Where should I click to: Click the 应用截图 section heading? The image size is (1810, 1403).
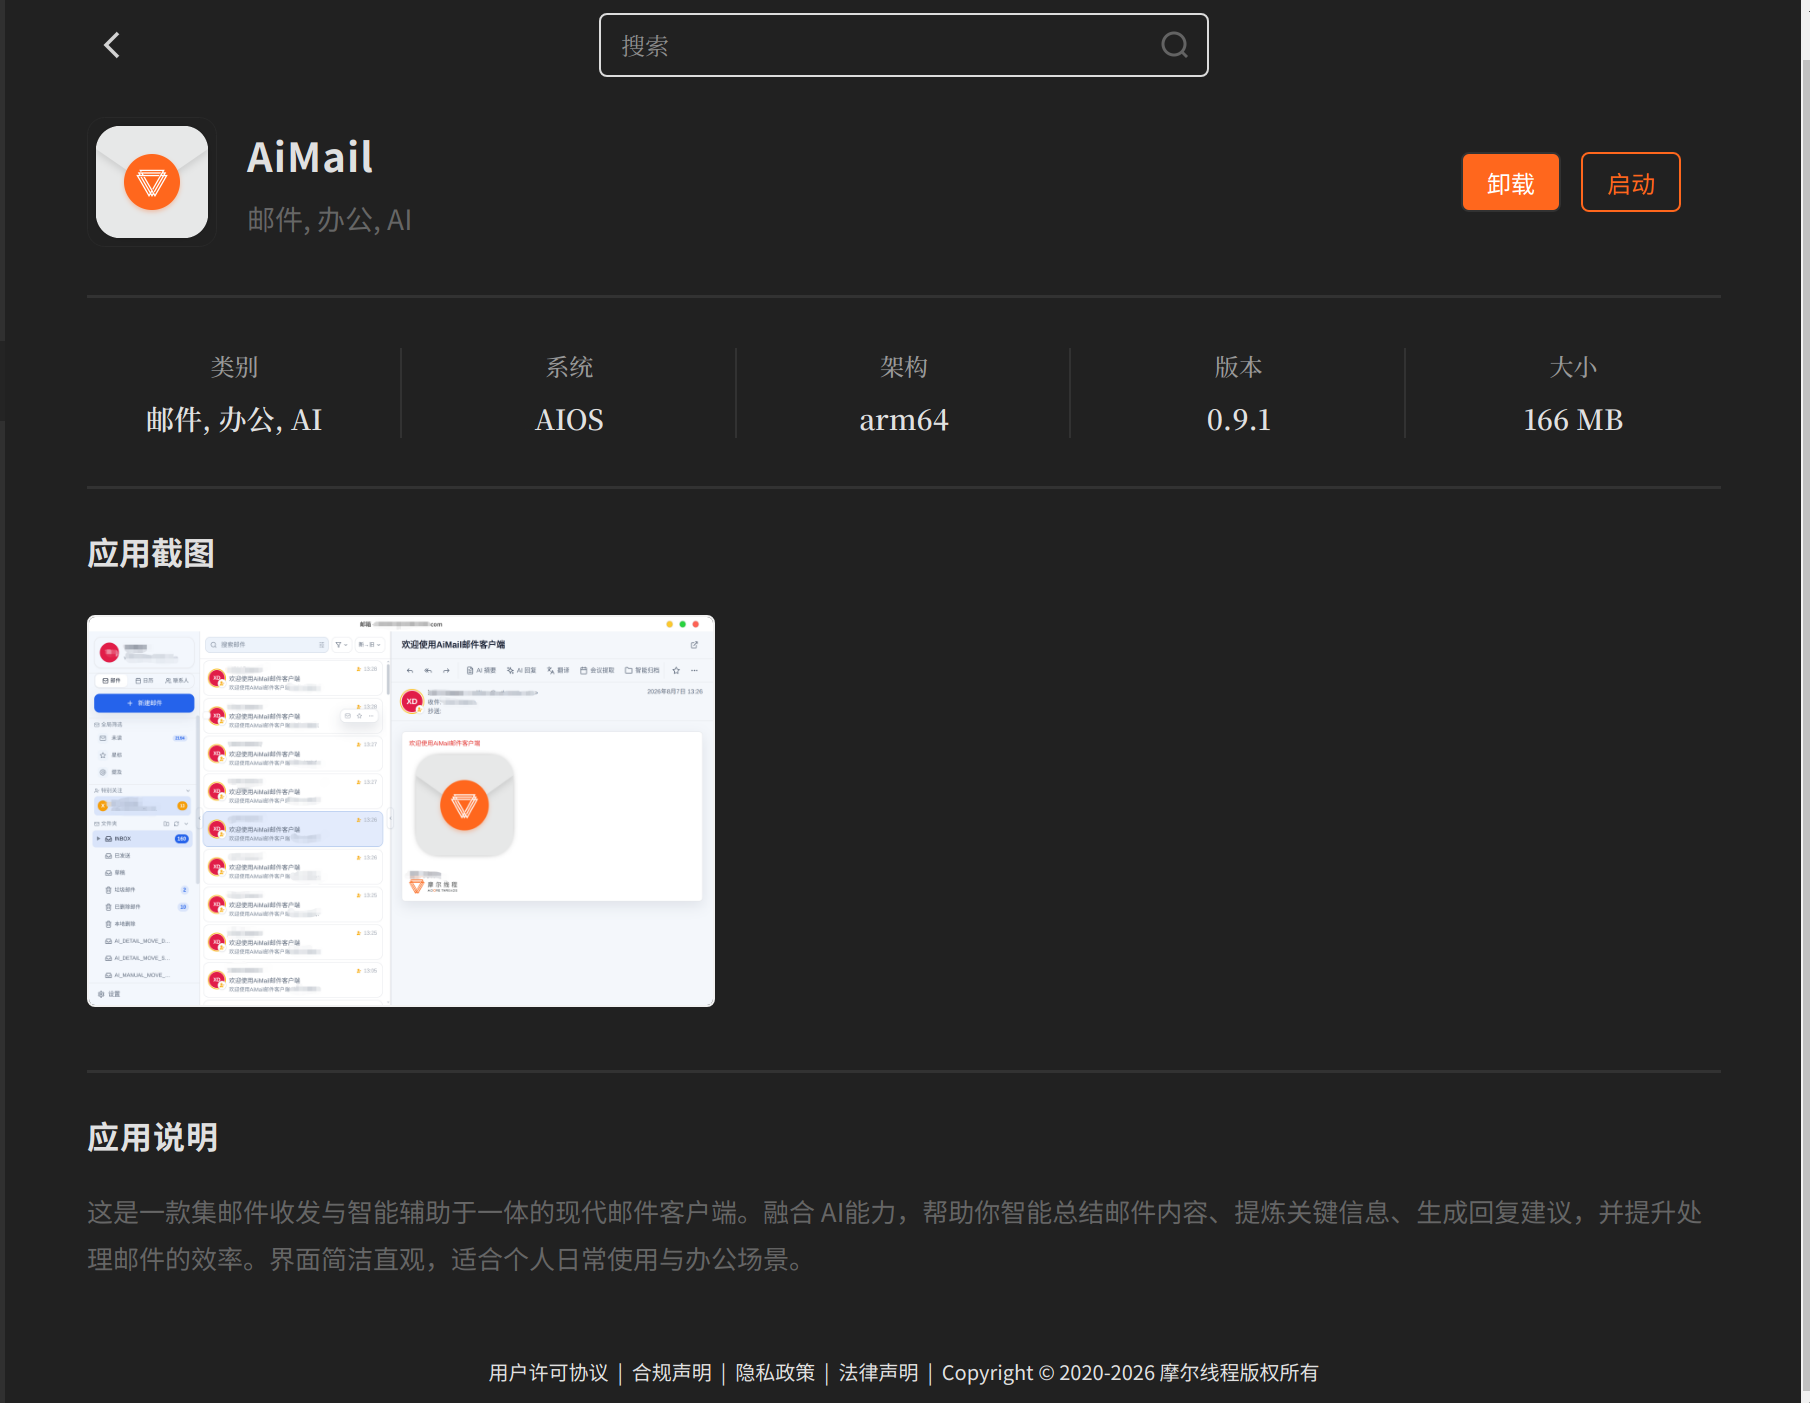(x=151, y=554)
